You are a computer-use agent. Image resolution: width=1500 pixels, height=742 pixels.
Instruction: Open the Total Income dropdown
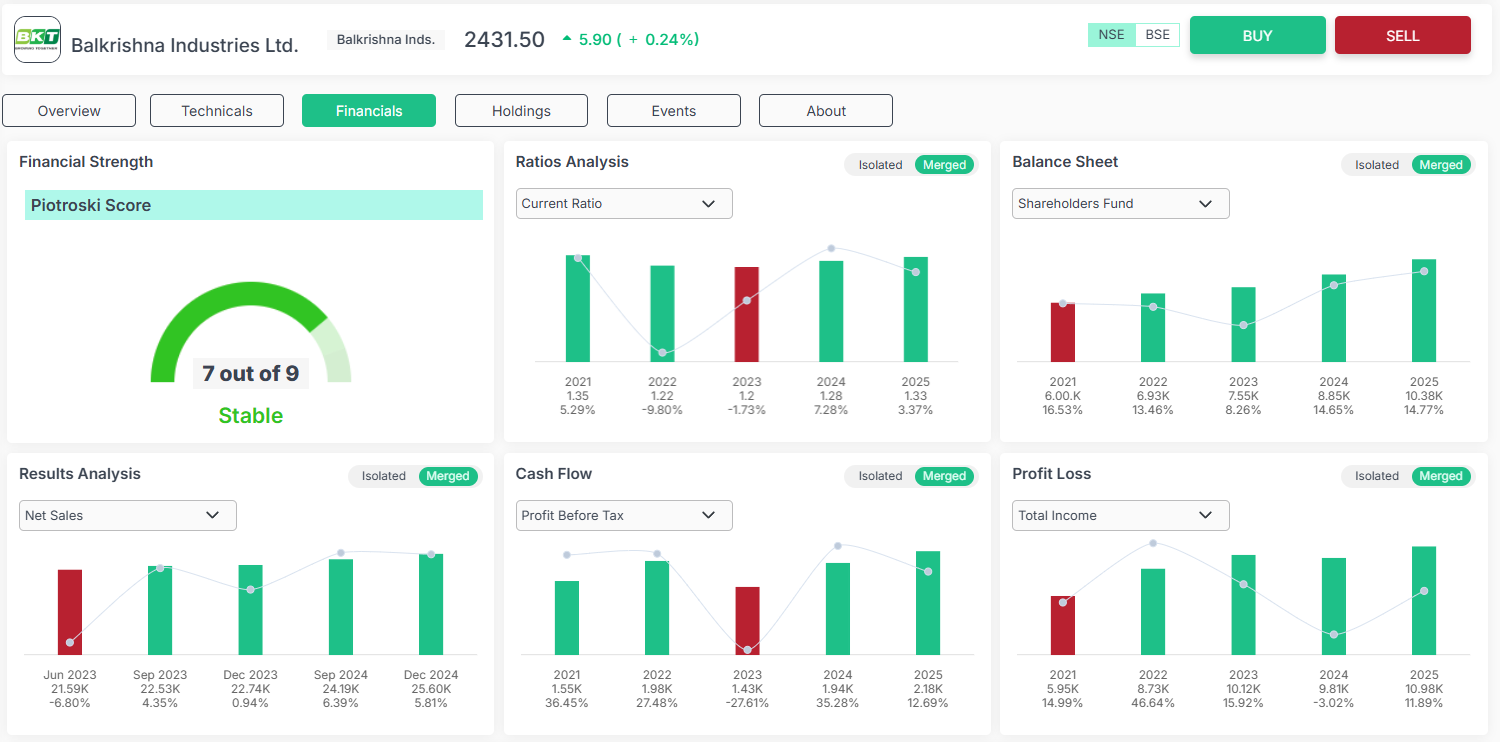(x=1121, y=515)
